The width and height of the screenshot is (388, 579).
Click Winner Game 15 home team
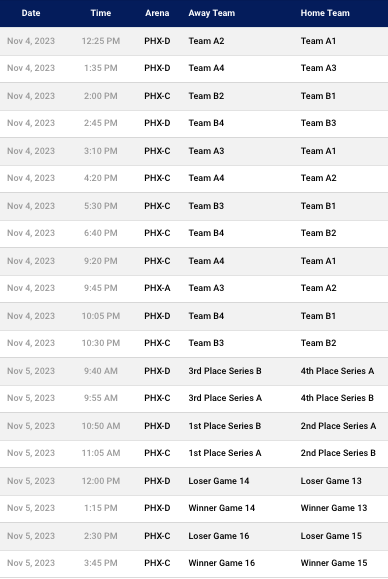click(x=334, y=563)
